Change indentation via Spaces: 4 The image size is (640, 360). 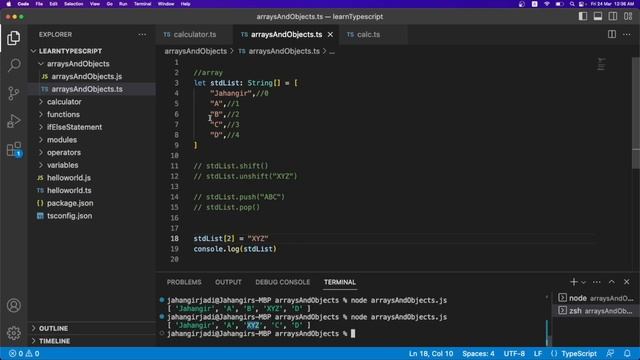(478, 353)
